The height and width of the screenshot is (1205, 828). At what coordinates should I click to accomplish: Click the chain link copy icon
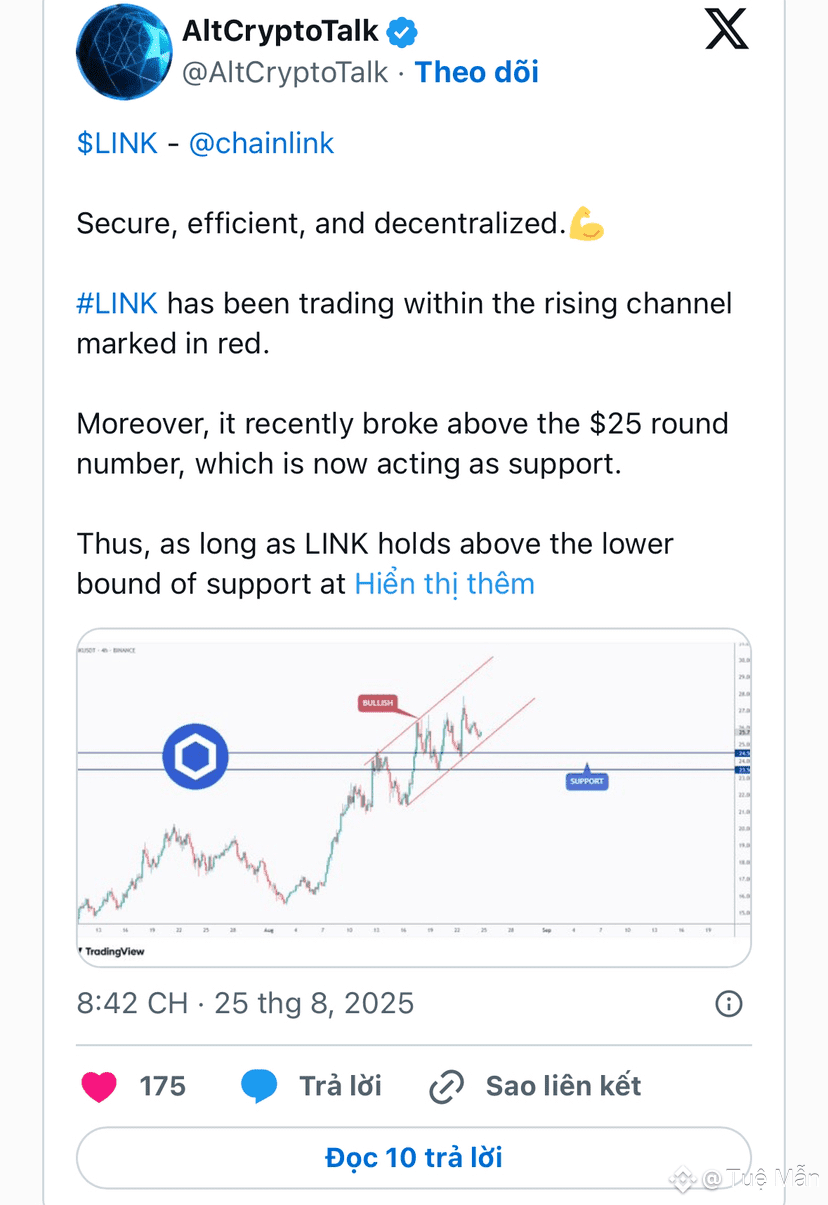point(446,1087)
